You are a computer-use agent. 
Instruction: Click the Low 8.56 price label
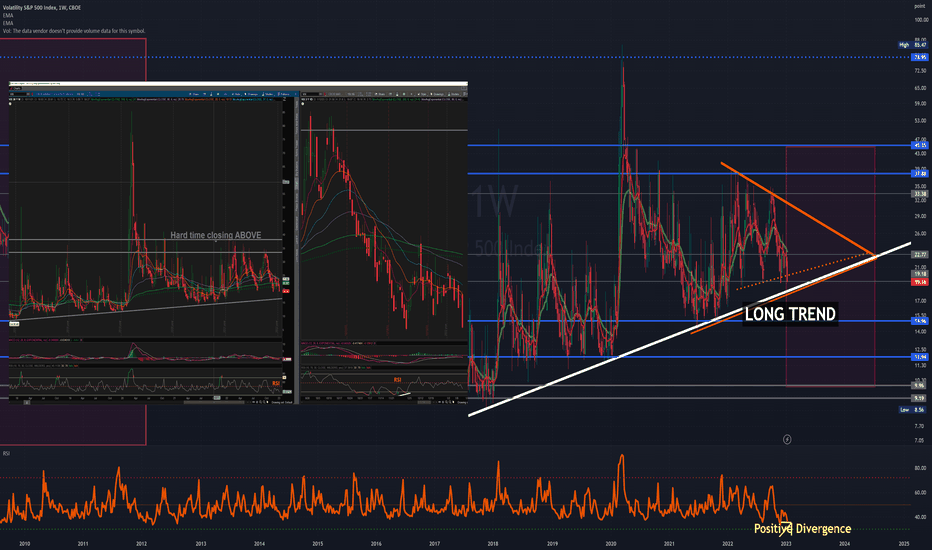coord(913,410)
